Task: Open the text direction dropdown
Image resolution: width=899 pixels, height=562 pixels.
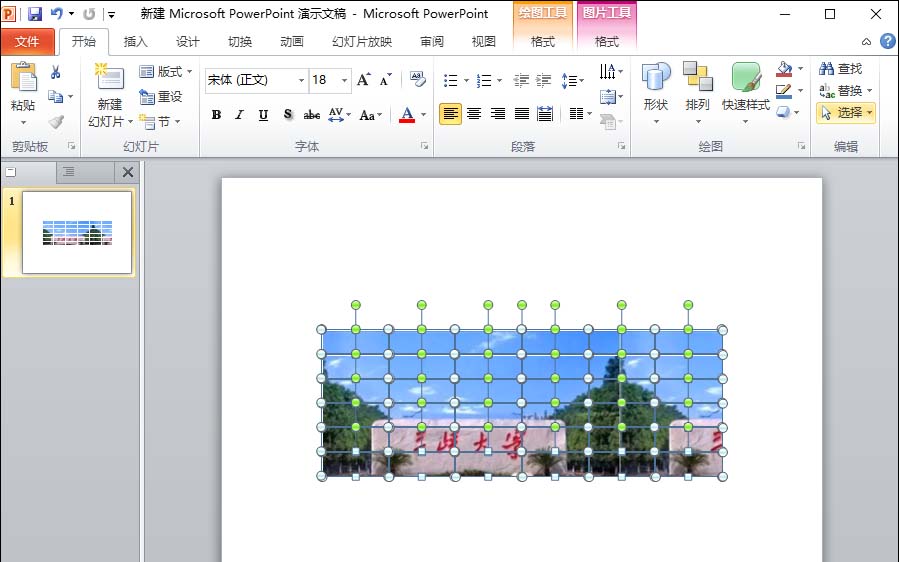Action: point(620,72)
